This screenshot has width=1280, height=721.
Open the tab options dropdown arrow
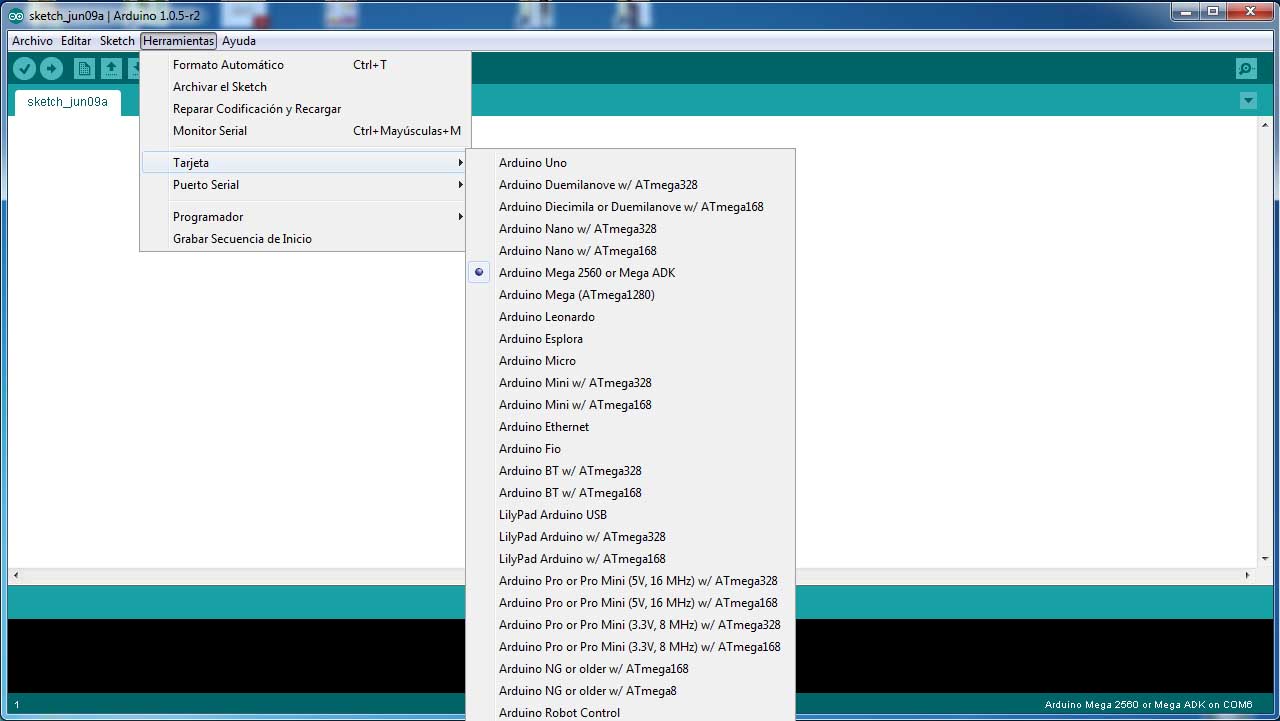[1248, 100]
